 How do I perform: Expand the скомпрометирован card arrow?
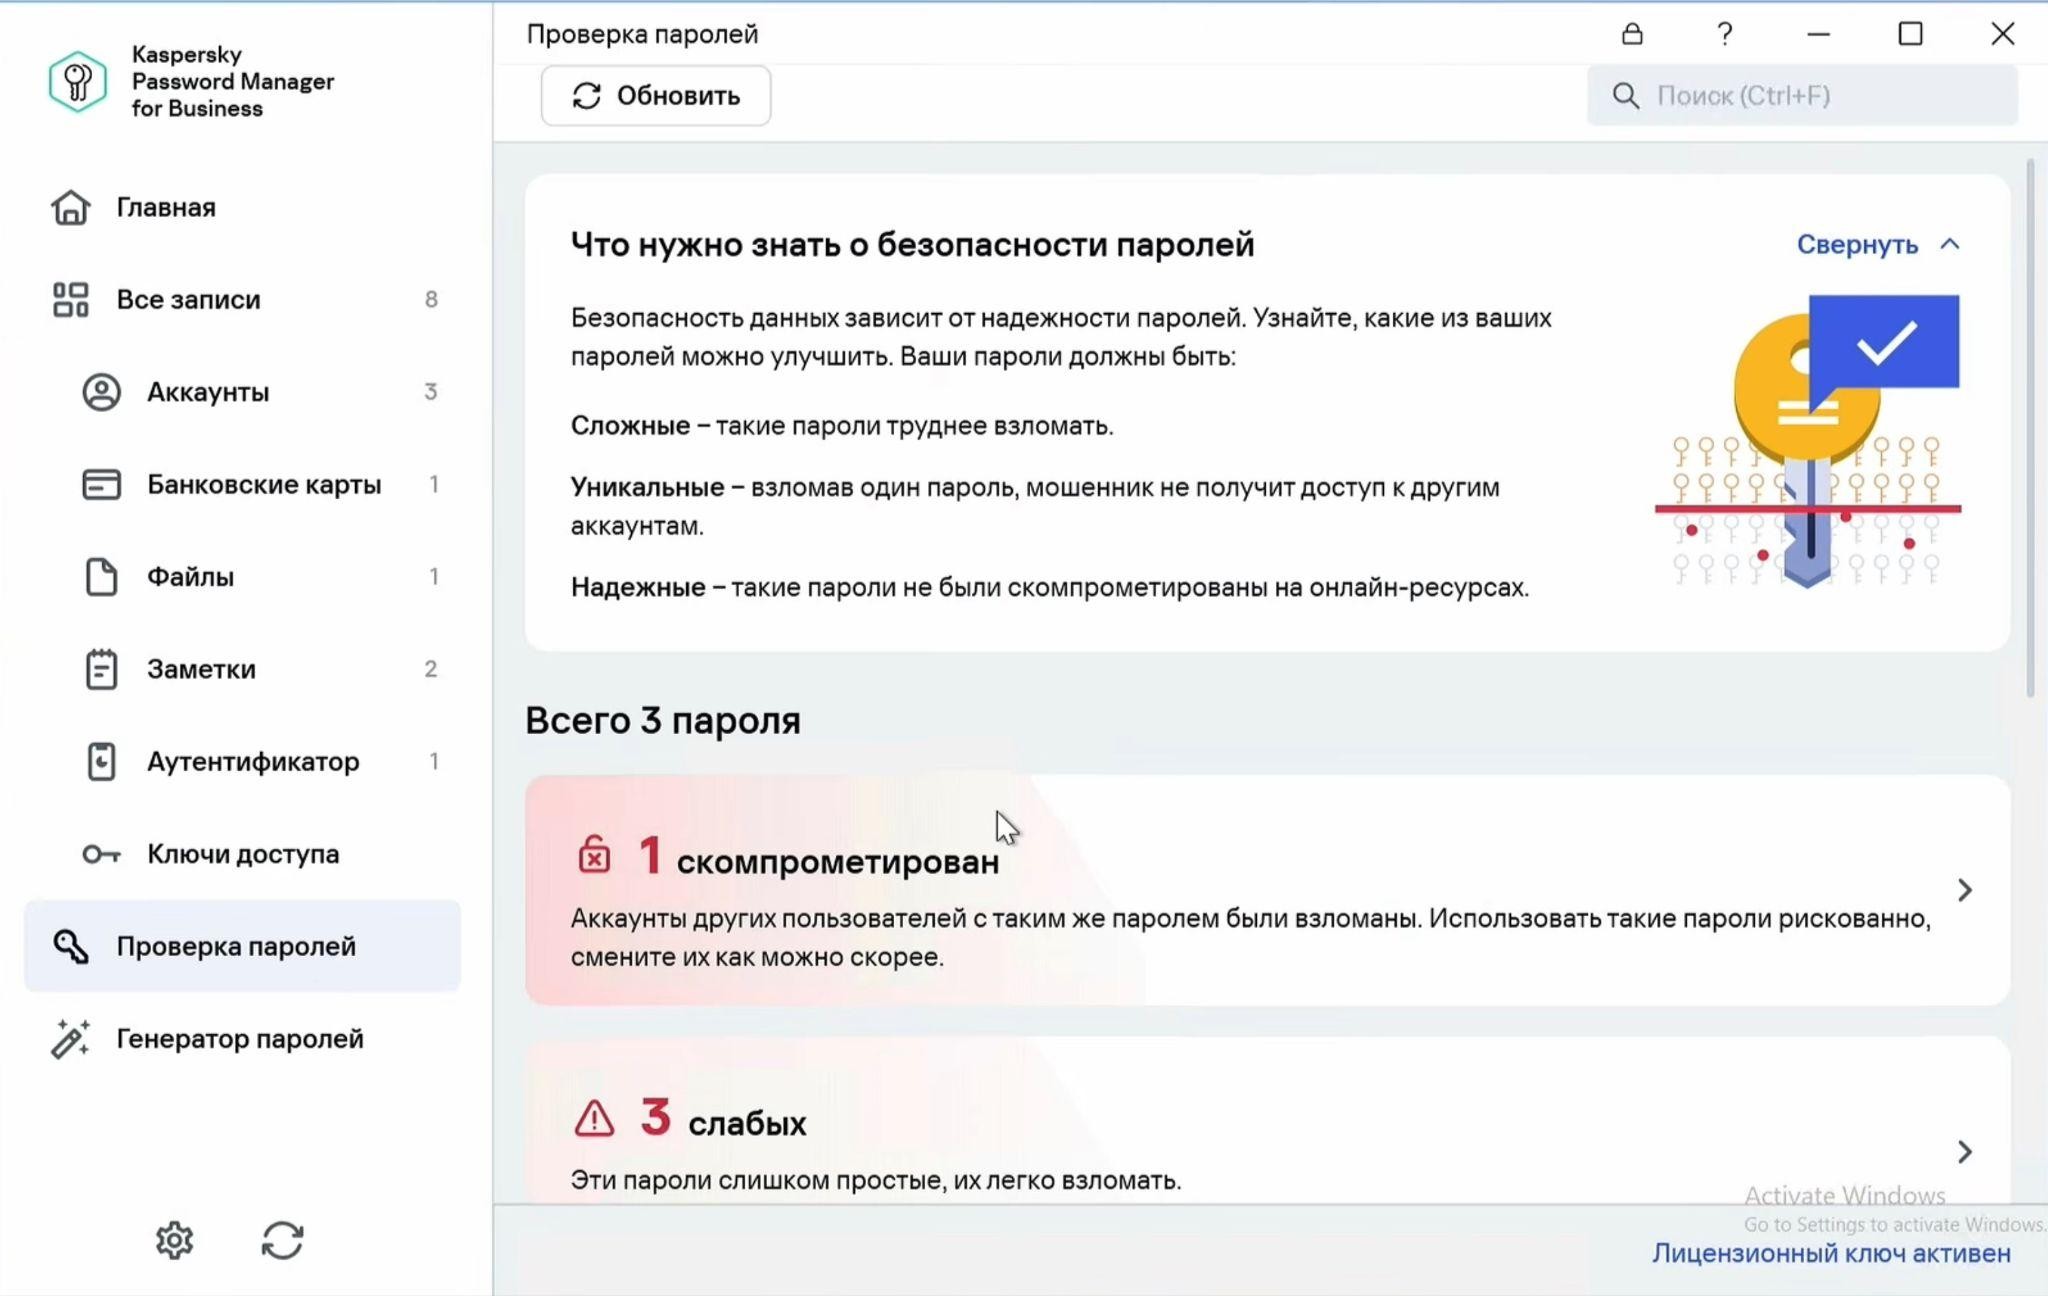1965,890
